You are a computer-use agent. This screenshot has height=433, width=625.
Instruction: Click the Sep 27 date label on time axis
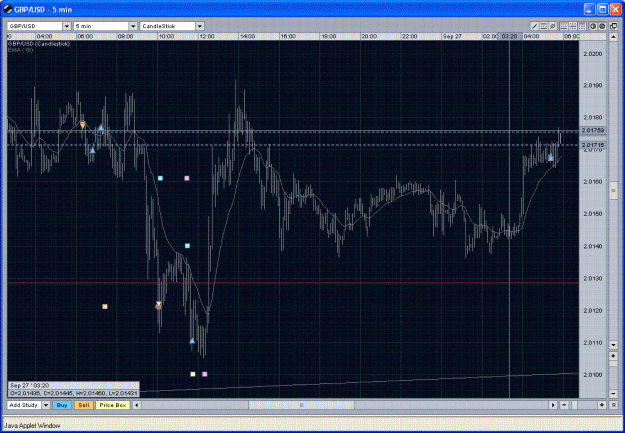[x=452, y=36]
